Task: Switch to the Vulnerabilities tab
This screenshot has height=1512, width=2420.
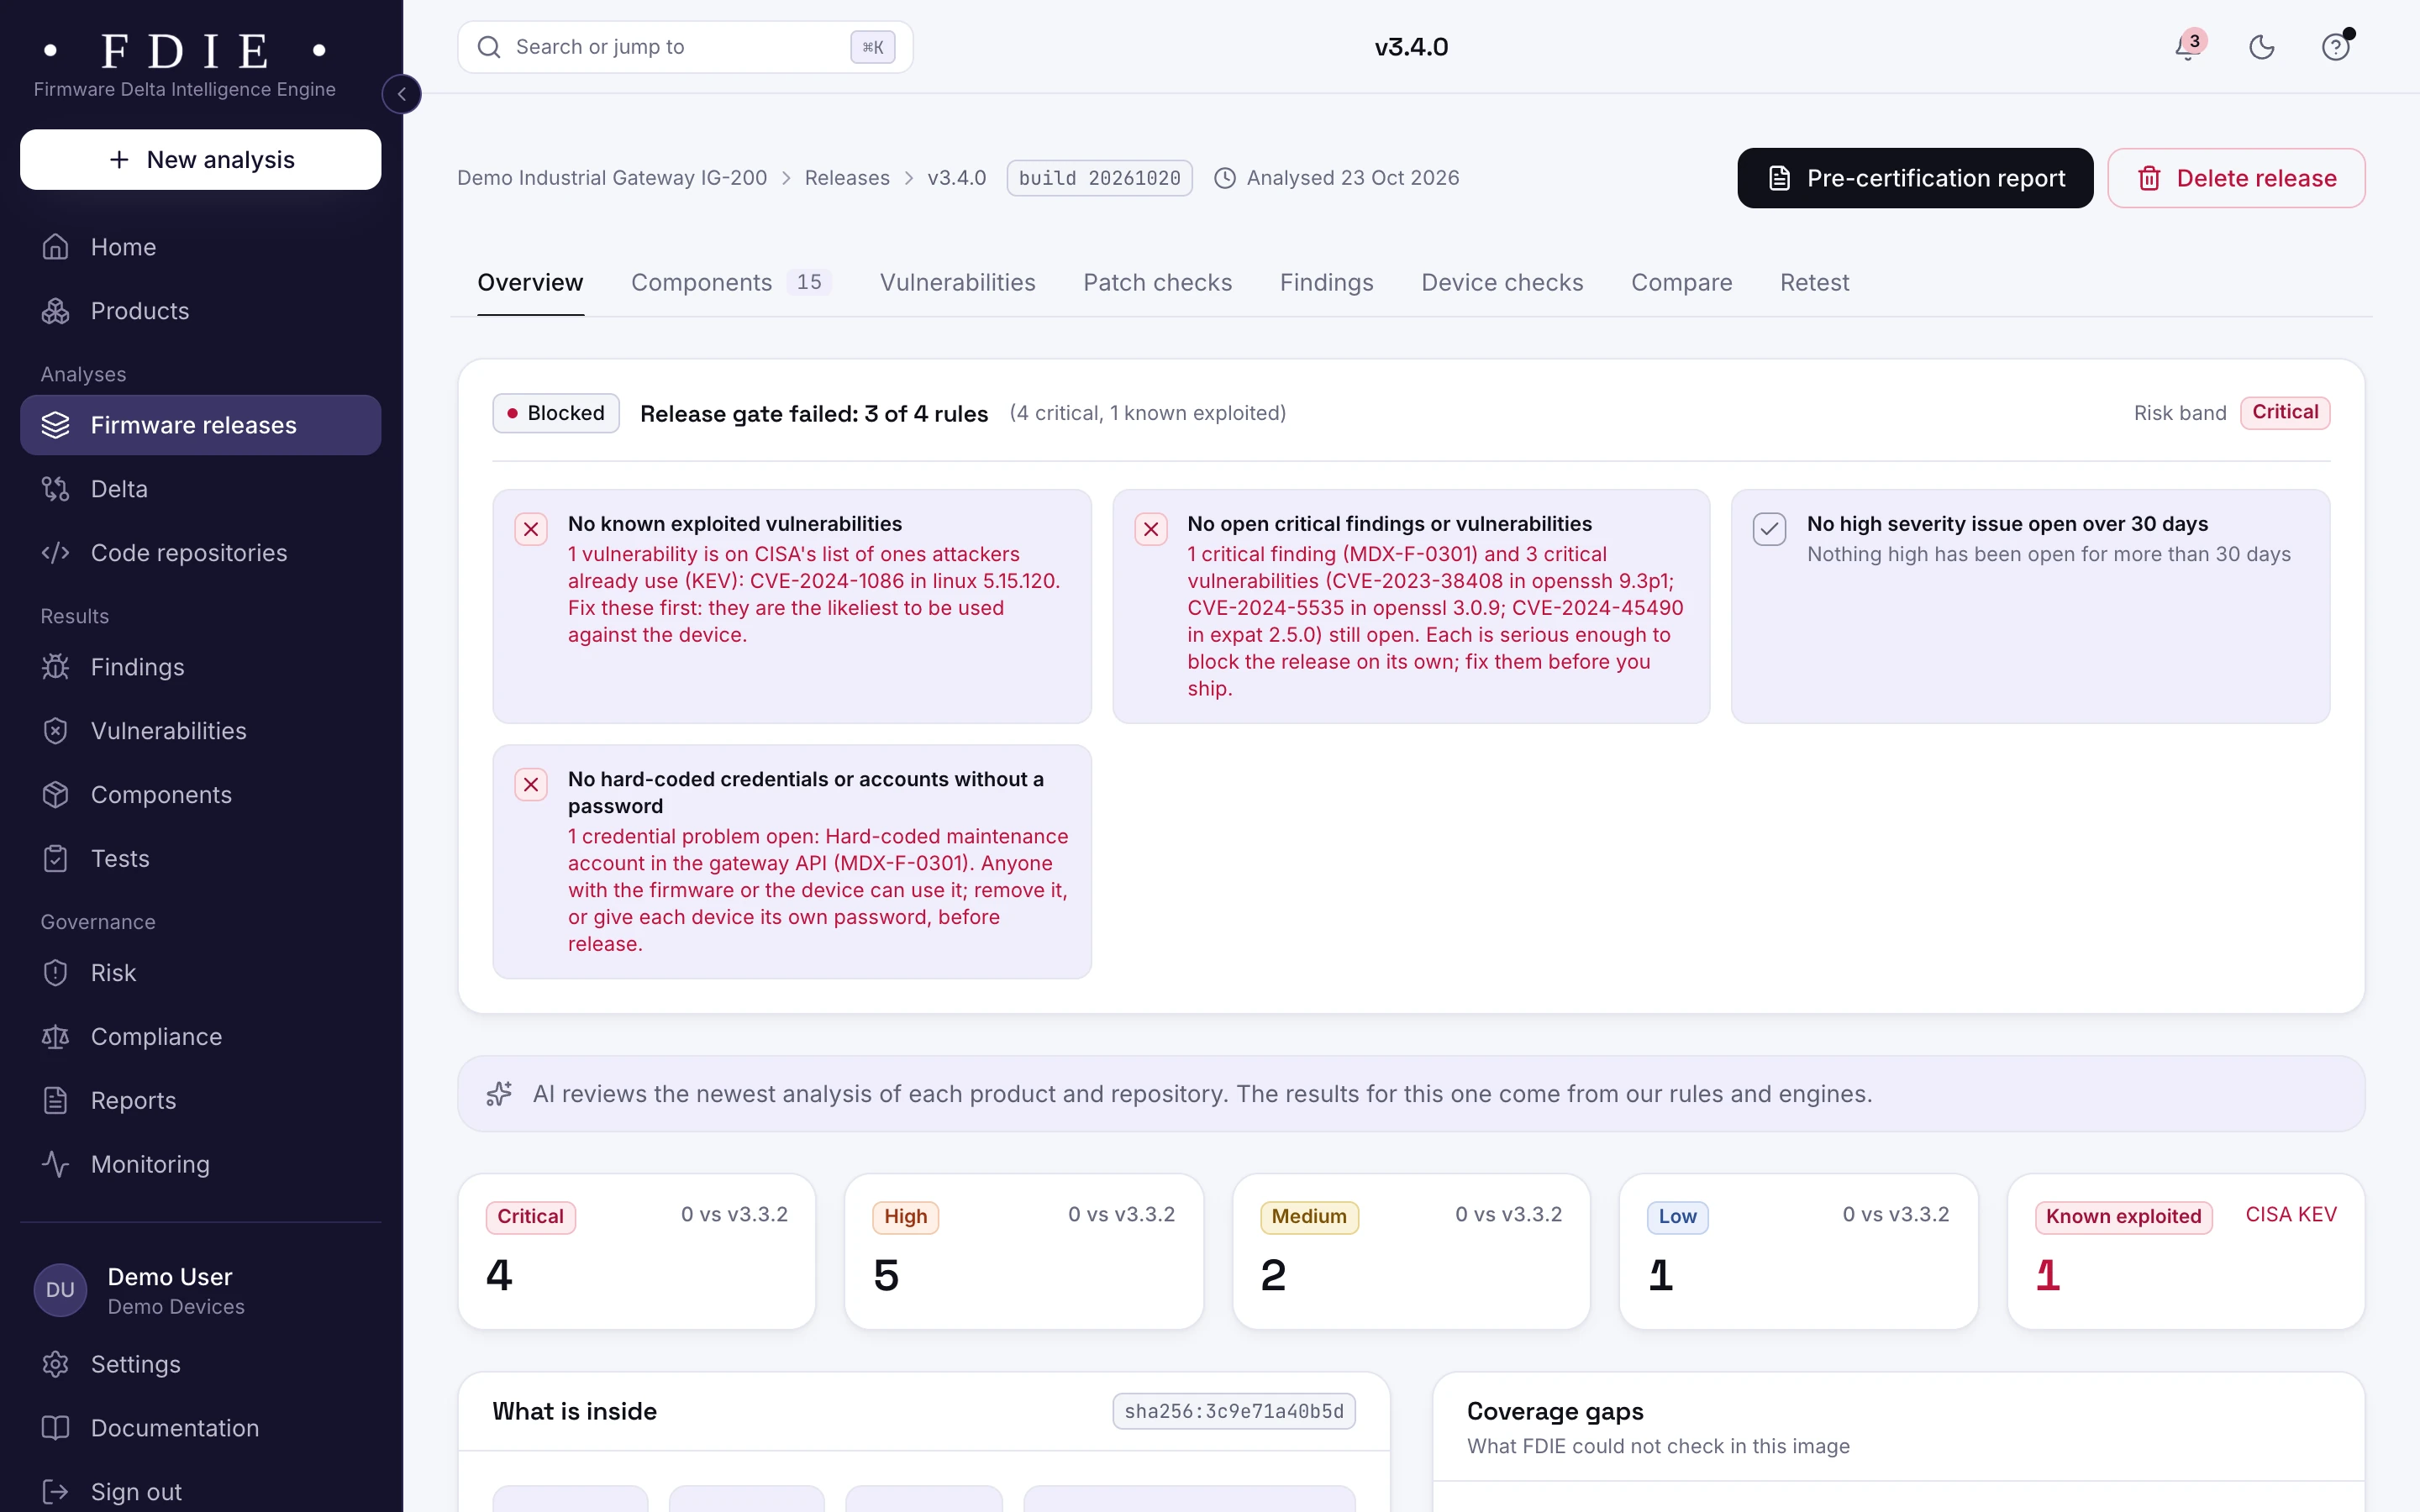Action: pos(957,283)
